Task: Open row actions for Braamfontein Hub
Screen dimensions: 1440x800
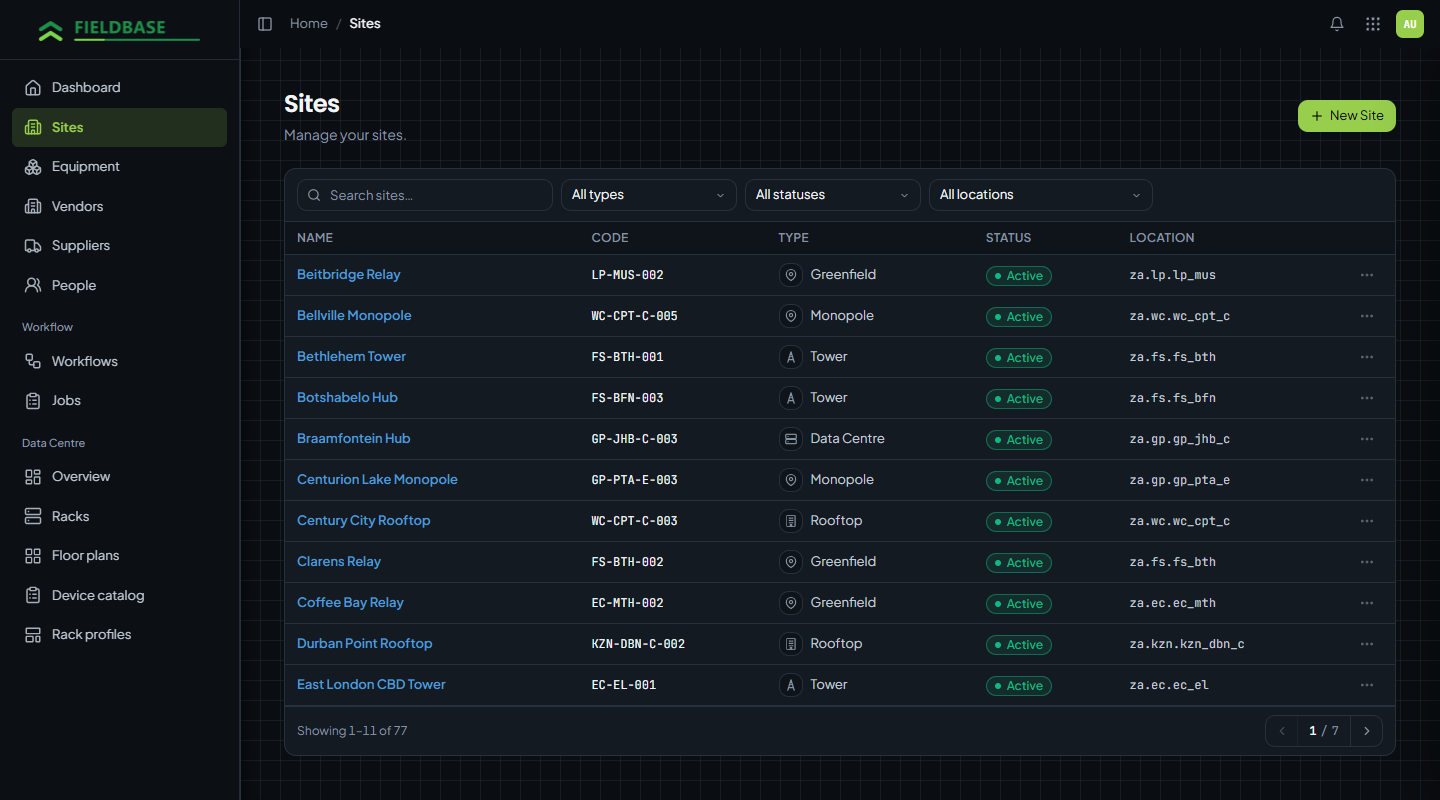Action: tap(1367, 439)
